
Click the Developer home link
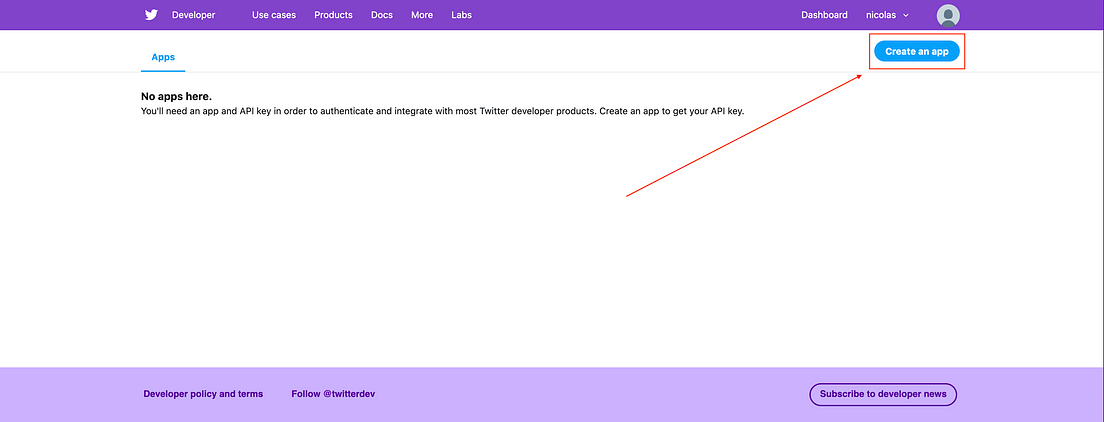194,15
